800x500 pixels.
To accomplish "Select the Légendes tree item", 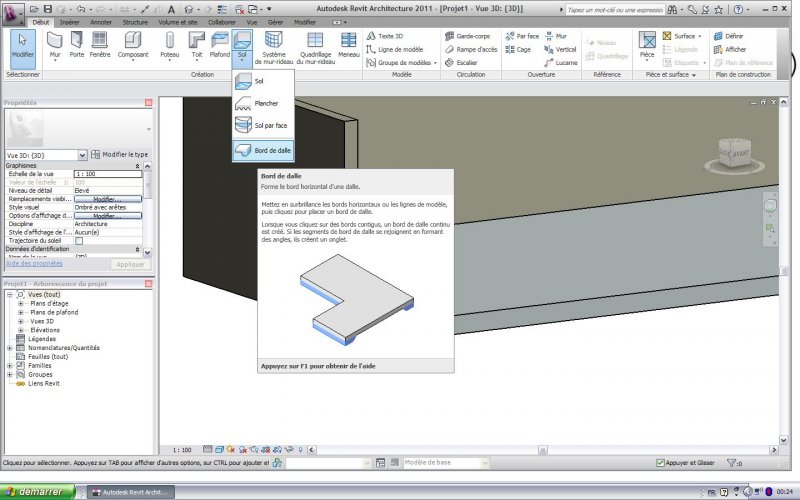I will click(42, 339).
